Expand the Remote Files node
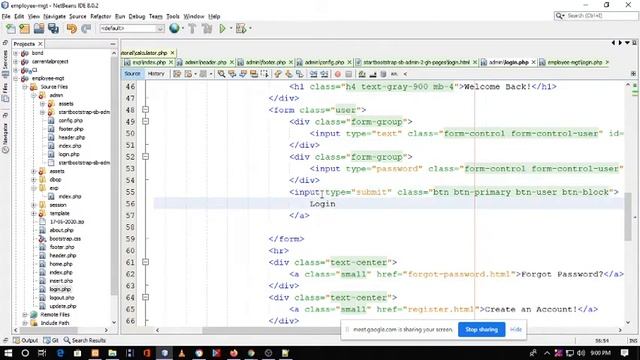This screenshot has width=640, height=360. click(24, 315)
